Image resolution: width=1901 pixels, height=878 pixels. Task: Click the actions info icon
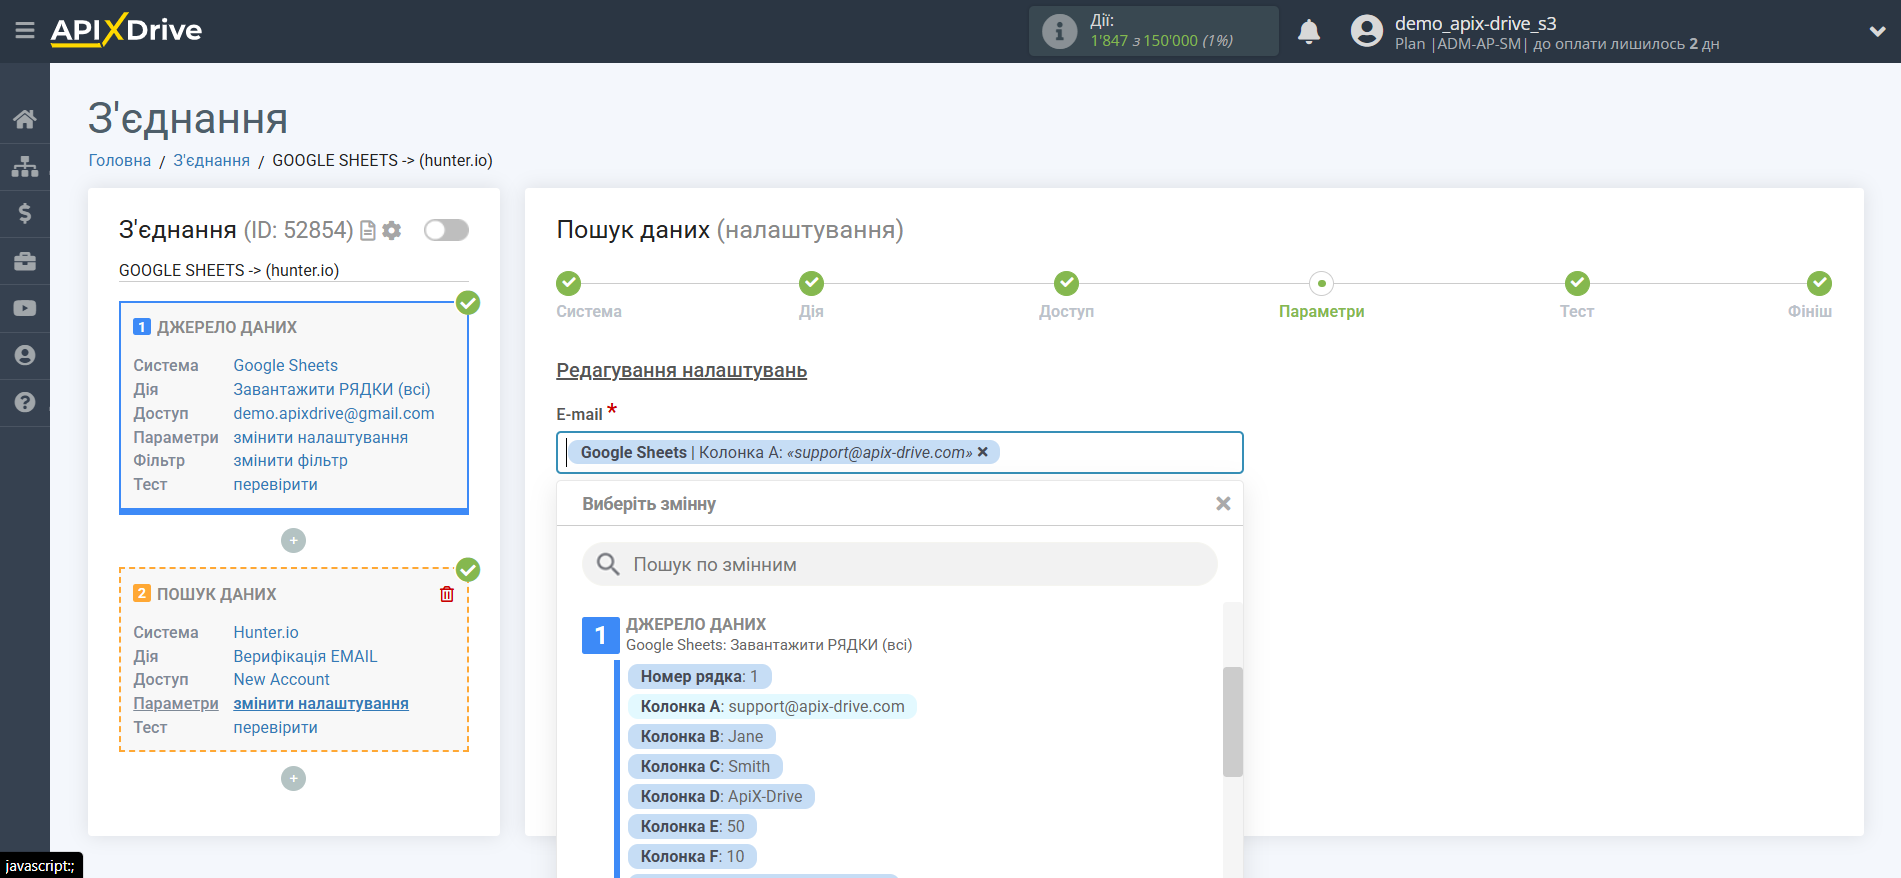coord(1059,31)
